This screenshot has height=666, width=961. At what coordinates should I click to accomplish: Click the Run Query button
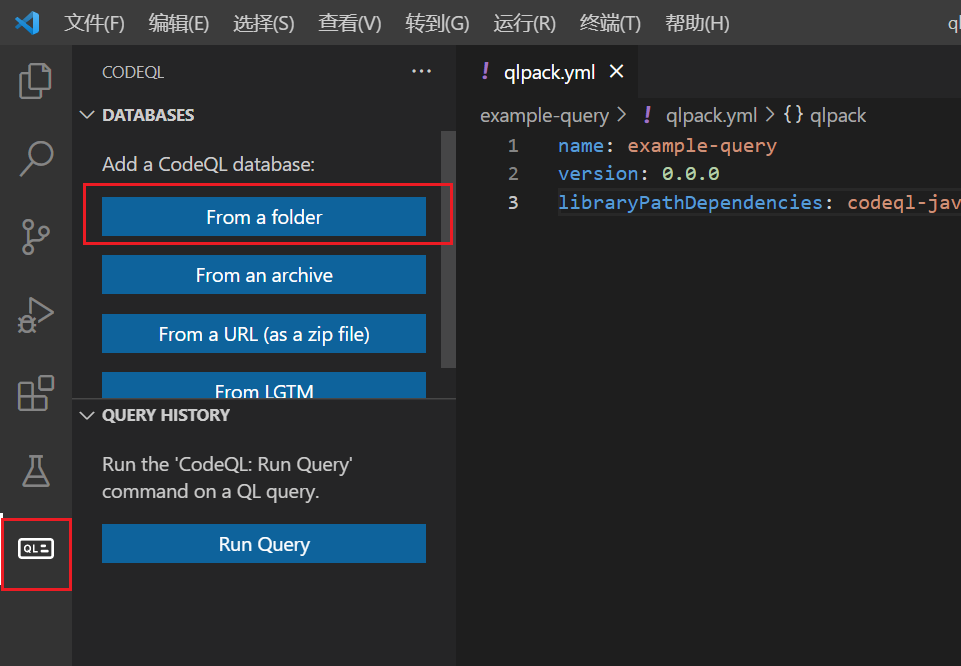point(264,543)
